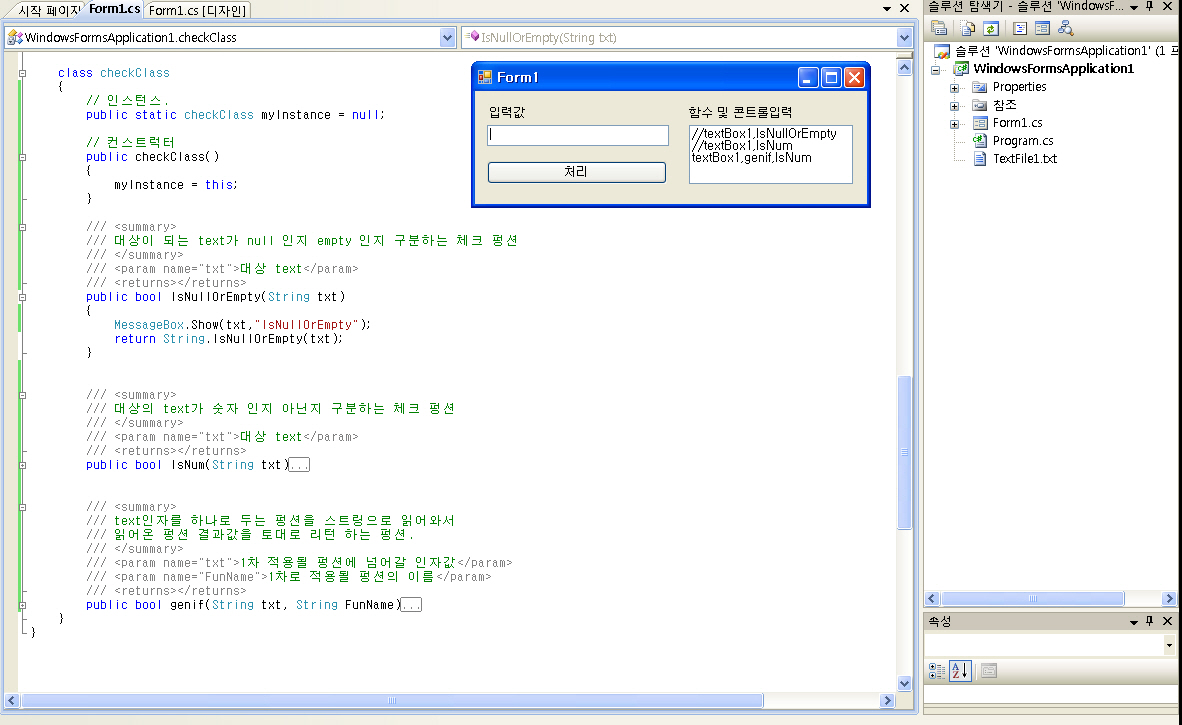Close the Form1 window

click(x=854, y=78)
